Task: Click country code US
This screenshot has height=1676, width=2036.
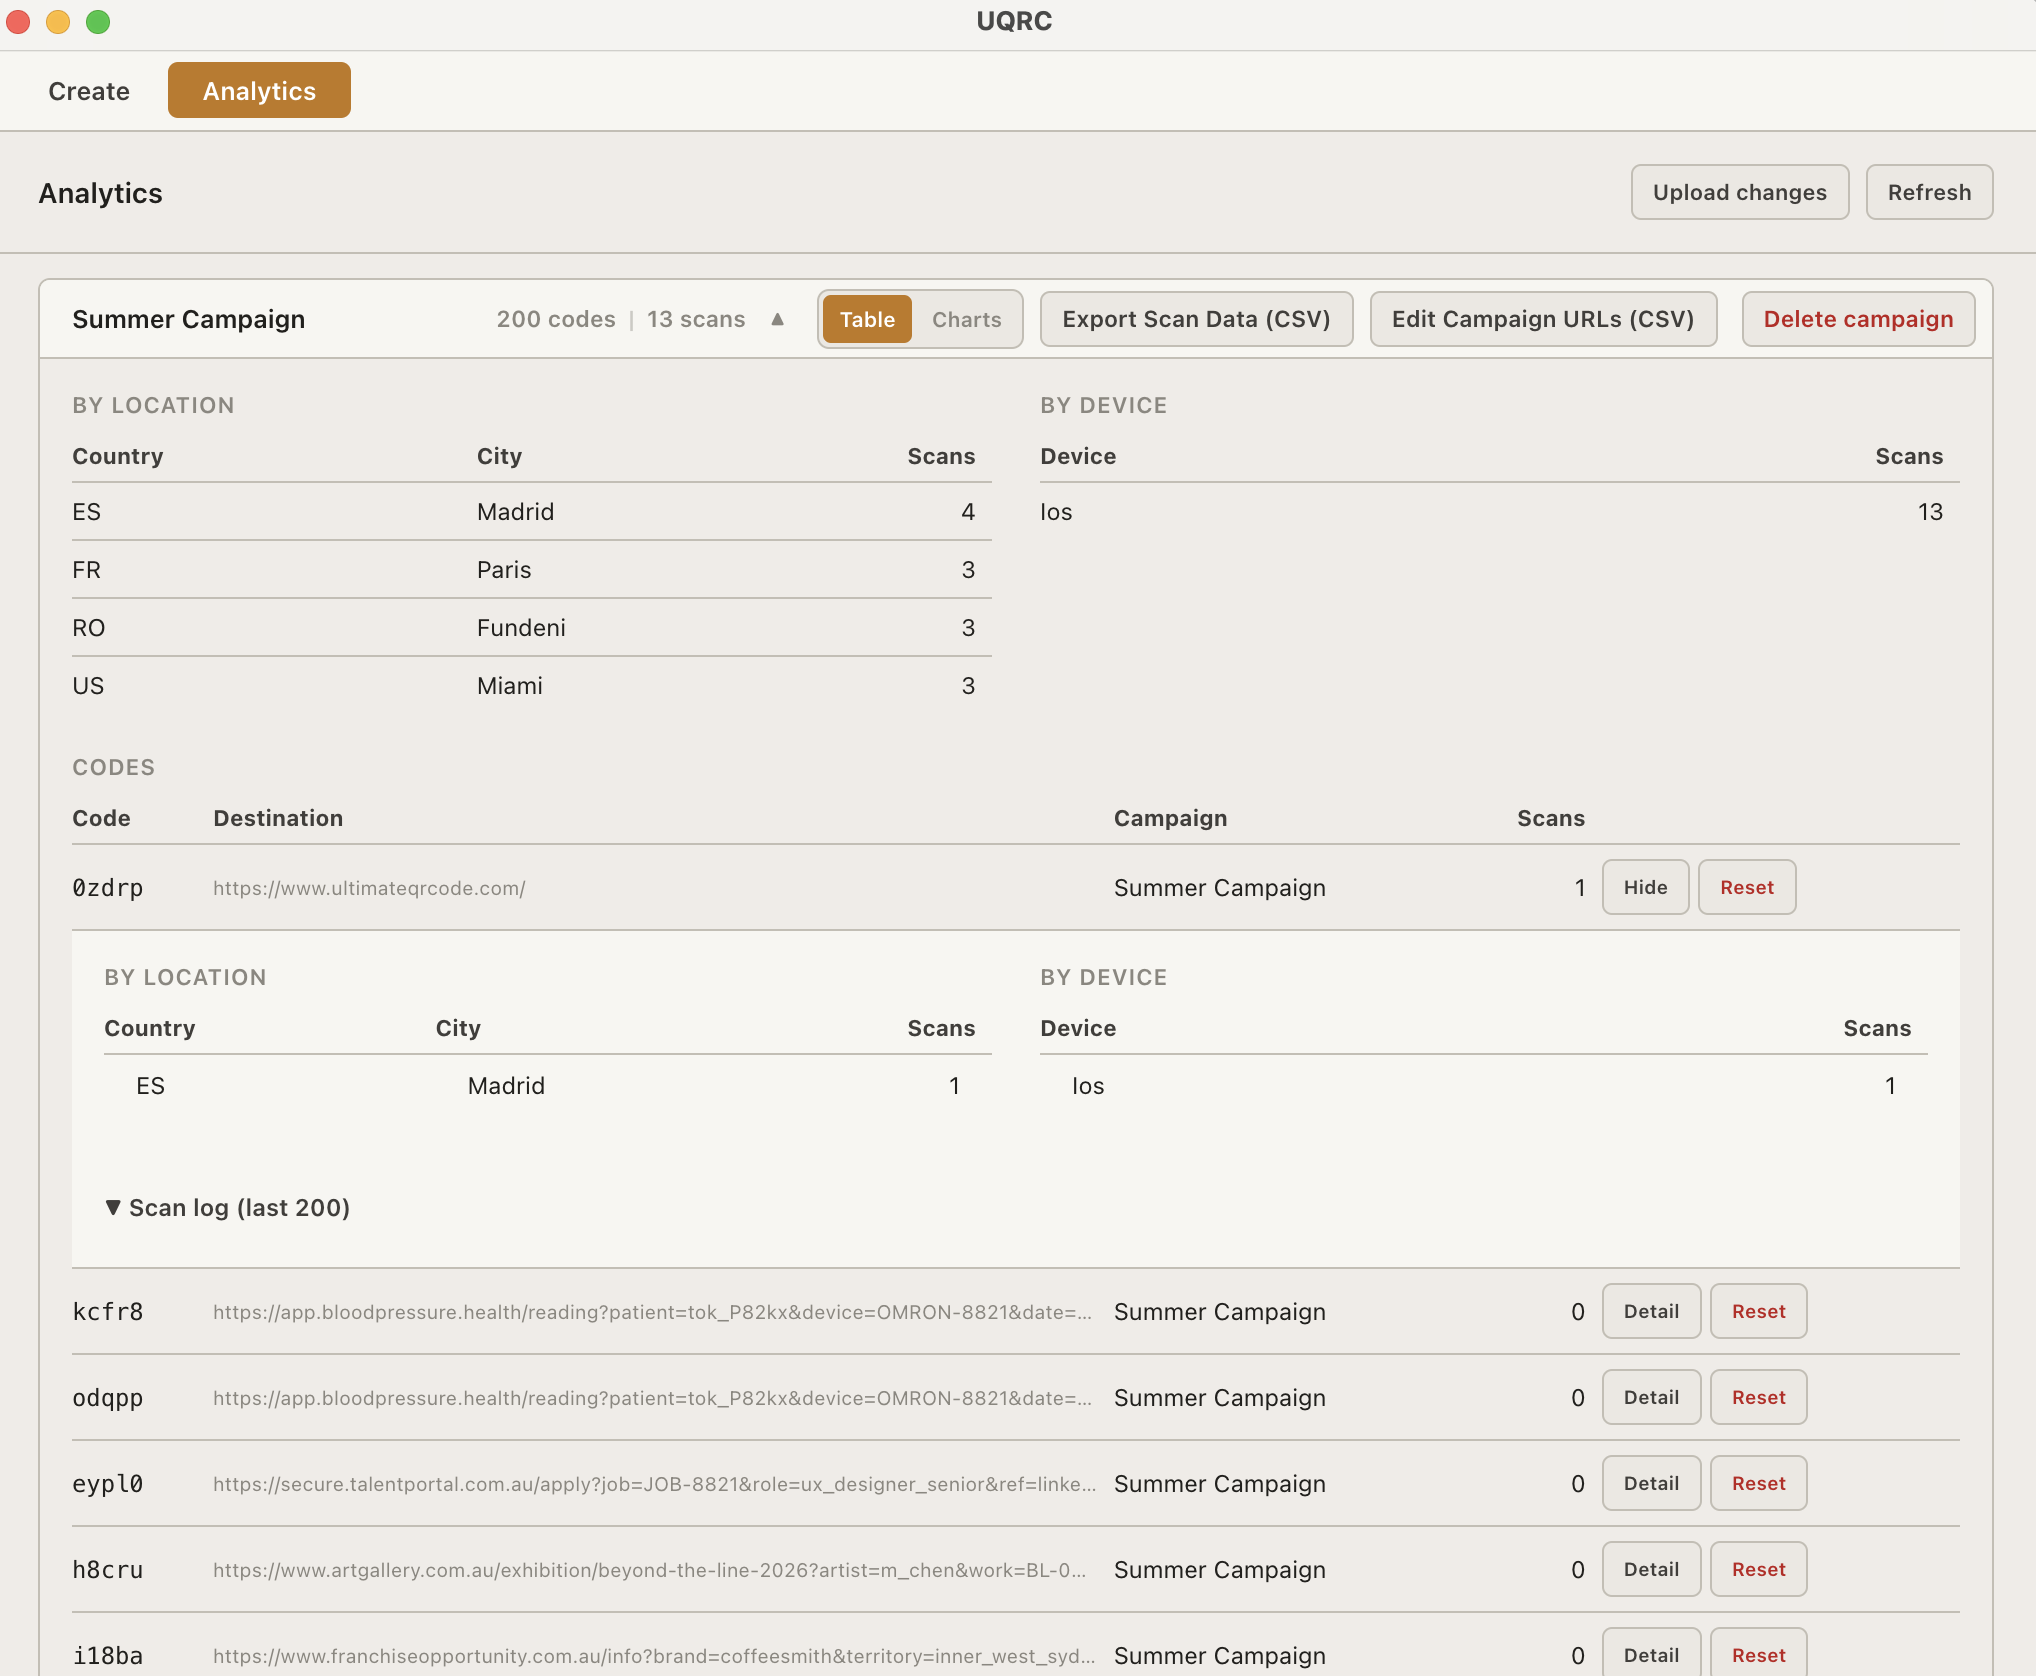Action: pos(88,686)
